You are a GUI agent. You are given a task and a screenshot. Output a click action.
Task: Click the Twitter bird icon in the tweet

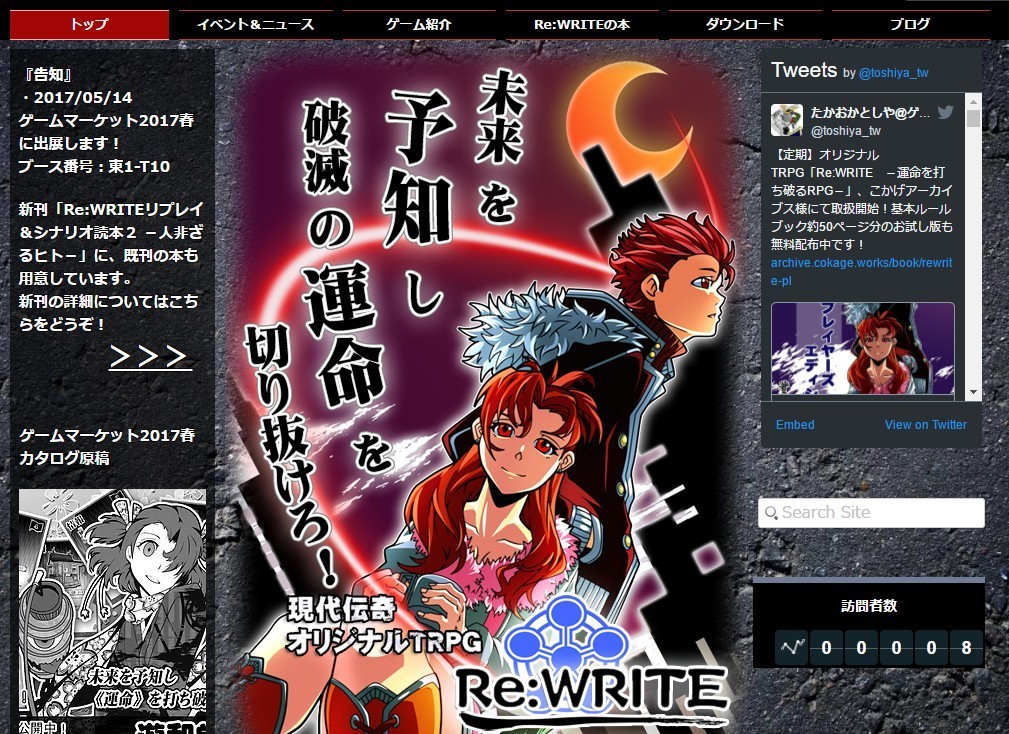[x=945, y=113]
